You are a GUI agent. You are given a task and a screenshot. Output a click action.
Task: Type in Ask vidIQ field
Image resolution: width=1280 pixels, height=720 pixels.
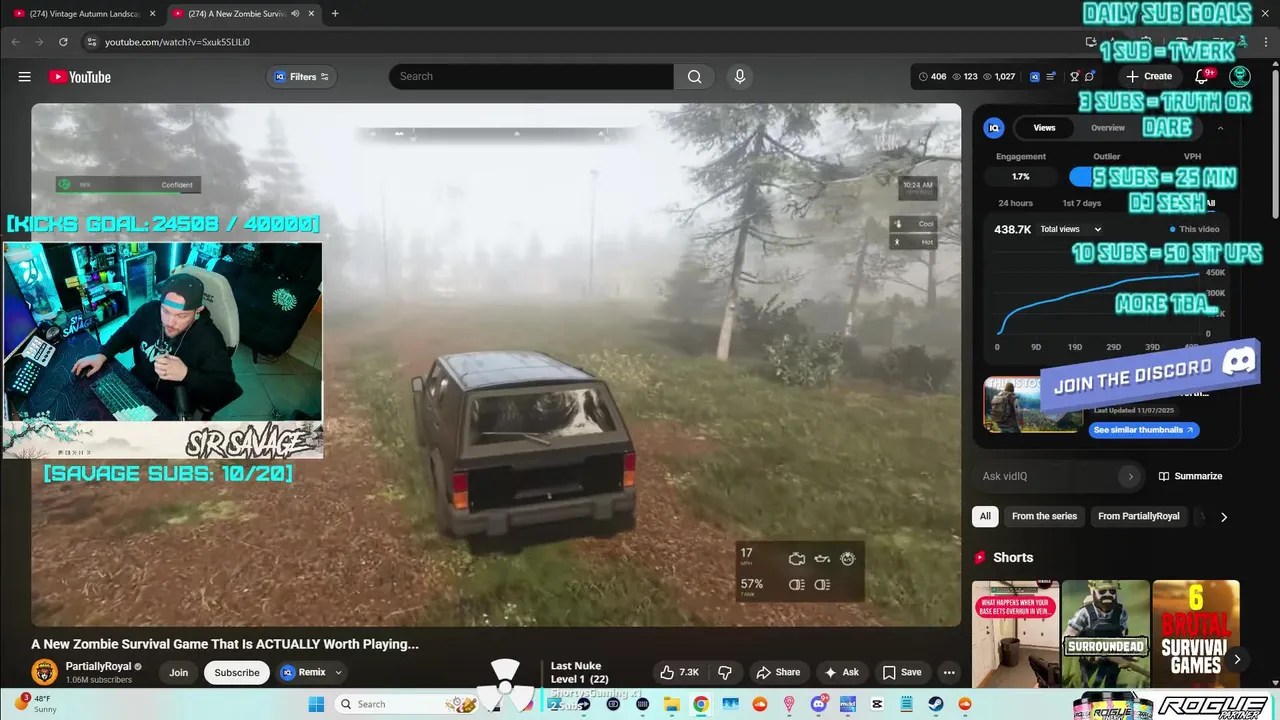1045,476
